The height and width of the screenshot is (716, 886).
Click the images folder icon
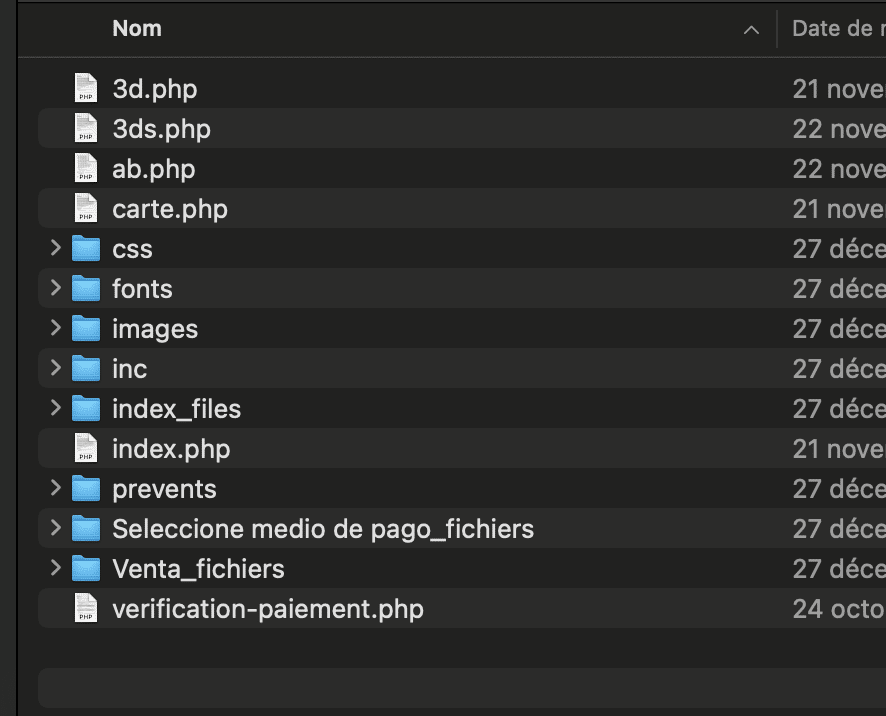(87, 329)
